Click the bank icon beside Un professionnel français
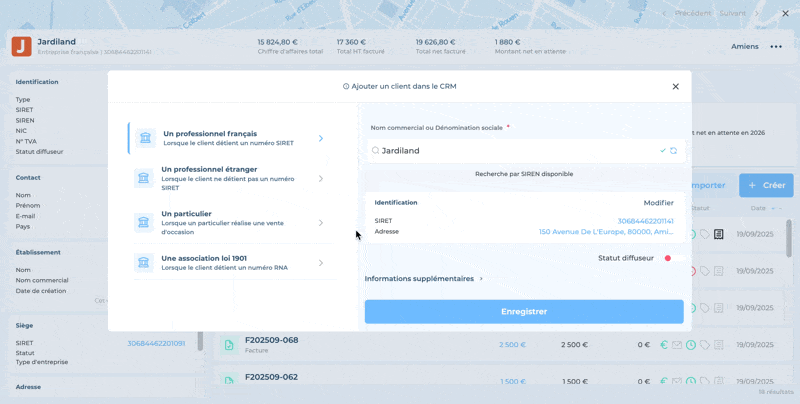This screenshot has width=800, height=404. [x=145, y=138]
